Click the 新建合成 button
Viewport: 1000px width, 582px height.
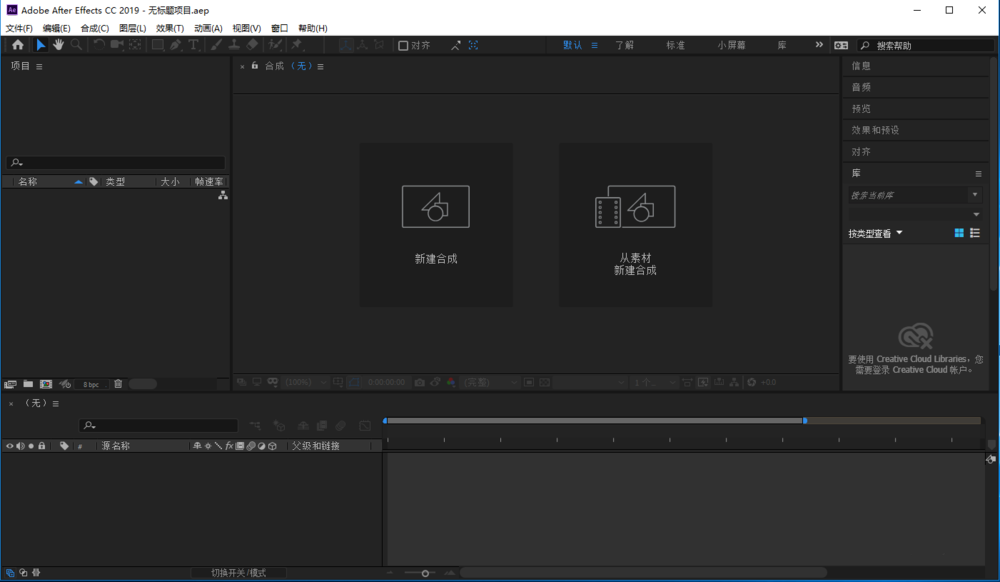(435, 224)
